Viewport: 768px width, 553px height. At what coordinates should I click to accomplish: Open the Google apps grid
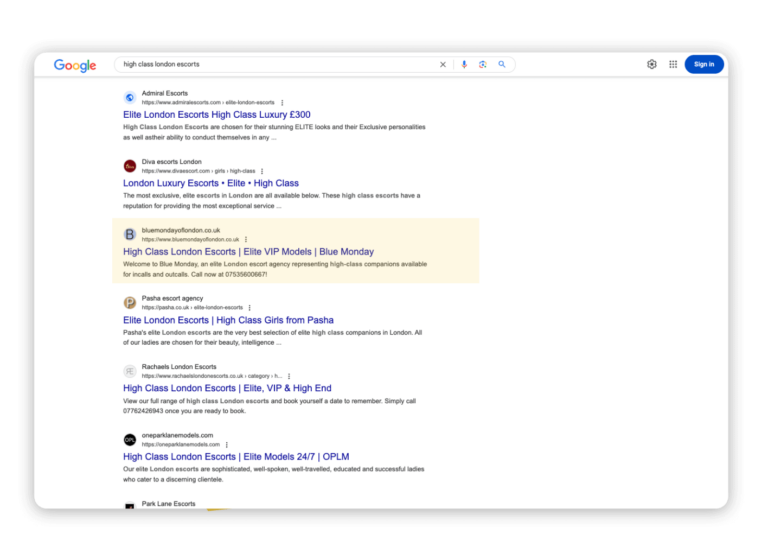pyautogui.click(x=673, y=64)
